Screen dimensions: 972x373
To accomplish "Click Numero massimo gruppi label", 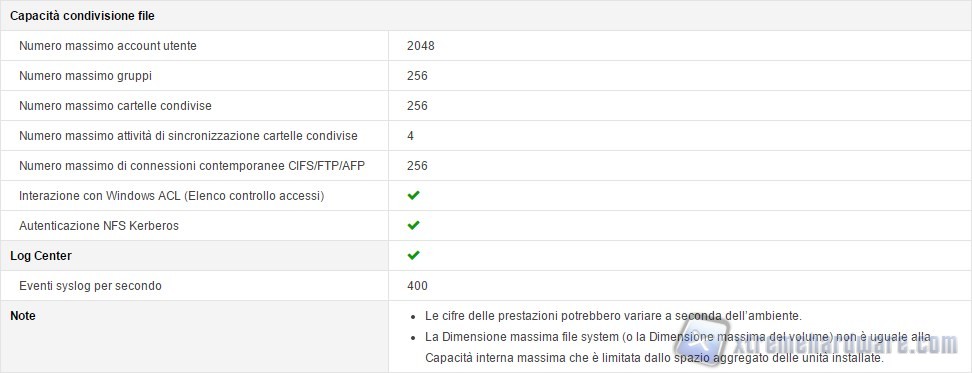I will click(x=86, y=76).
